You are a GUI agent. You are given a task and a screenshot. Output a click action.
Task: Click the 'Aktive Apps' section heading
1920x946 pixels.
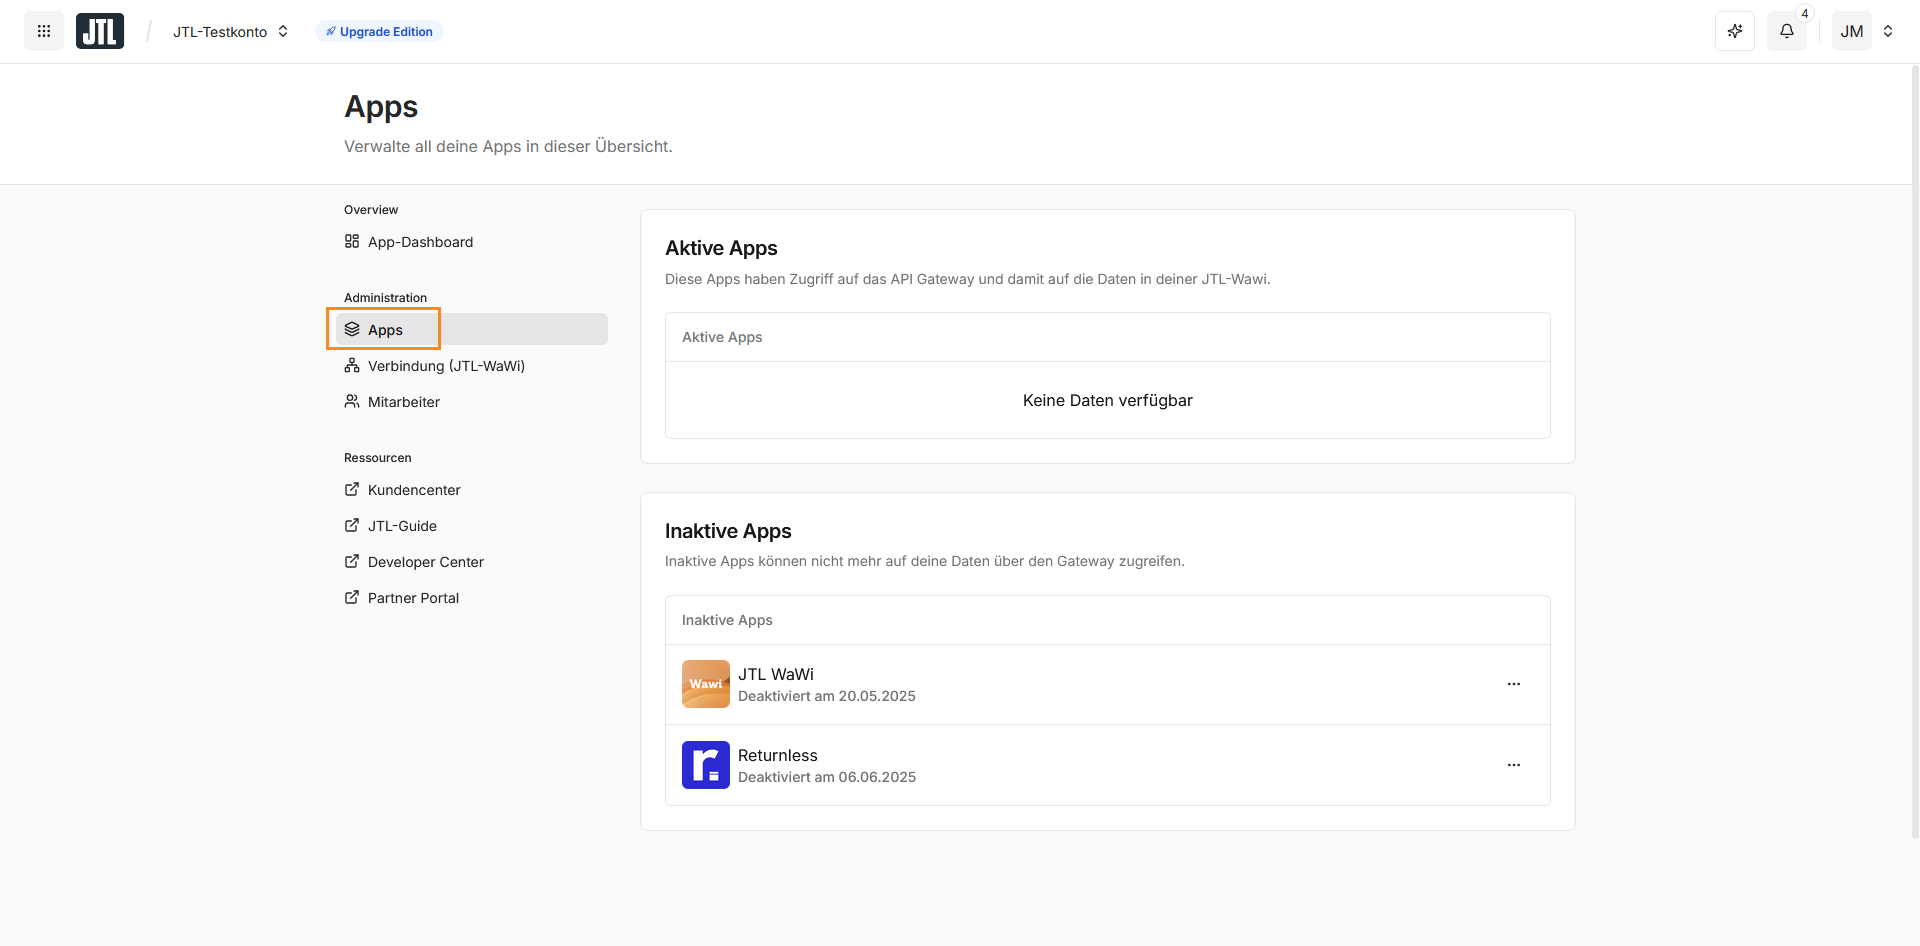721,248
